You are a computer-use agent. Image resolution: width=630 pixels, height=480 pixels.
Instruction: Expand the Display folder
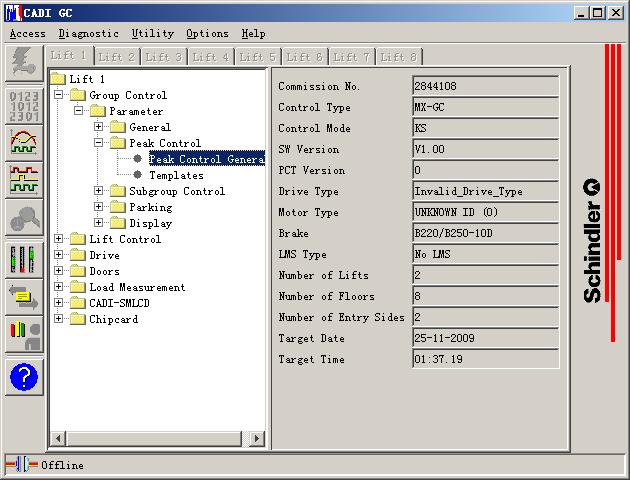point(98,223)
